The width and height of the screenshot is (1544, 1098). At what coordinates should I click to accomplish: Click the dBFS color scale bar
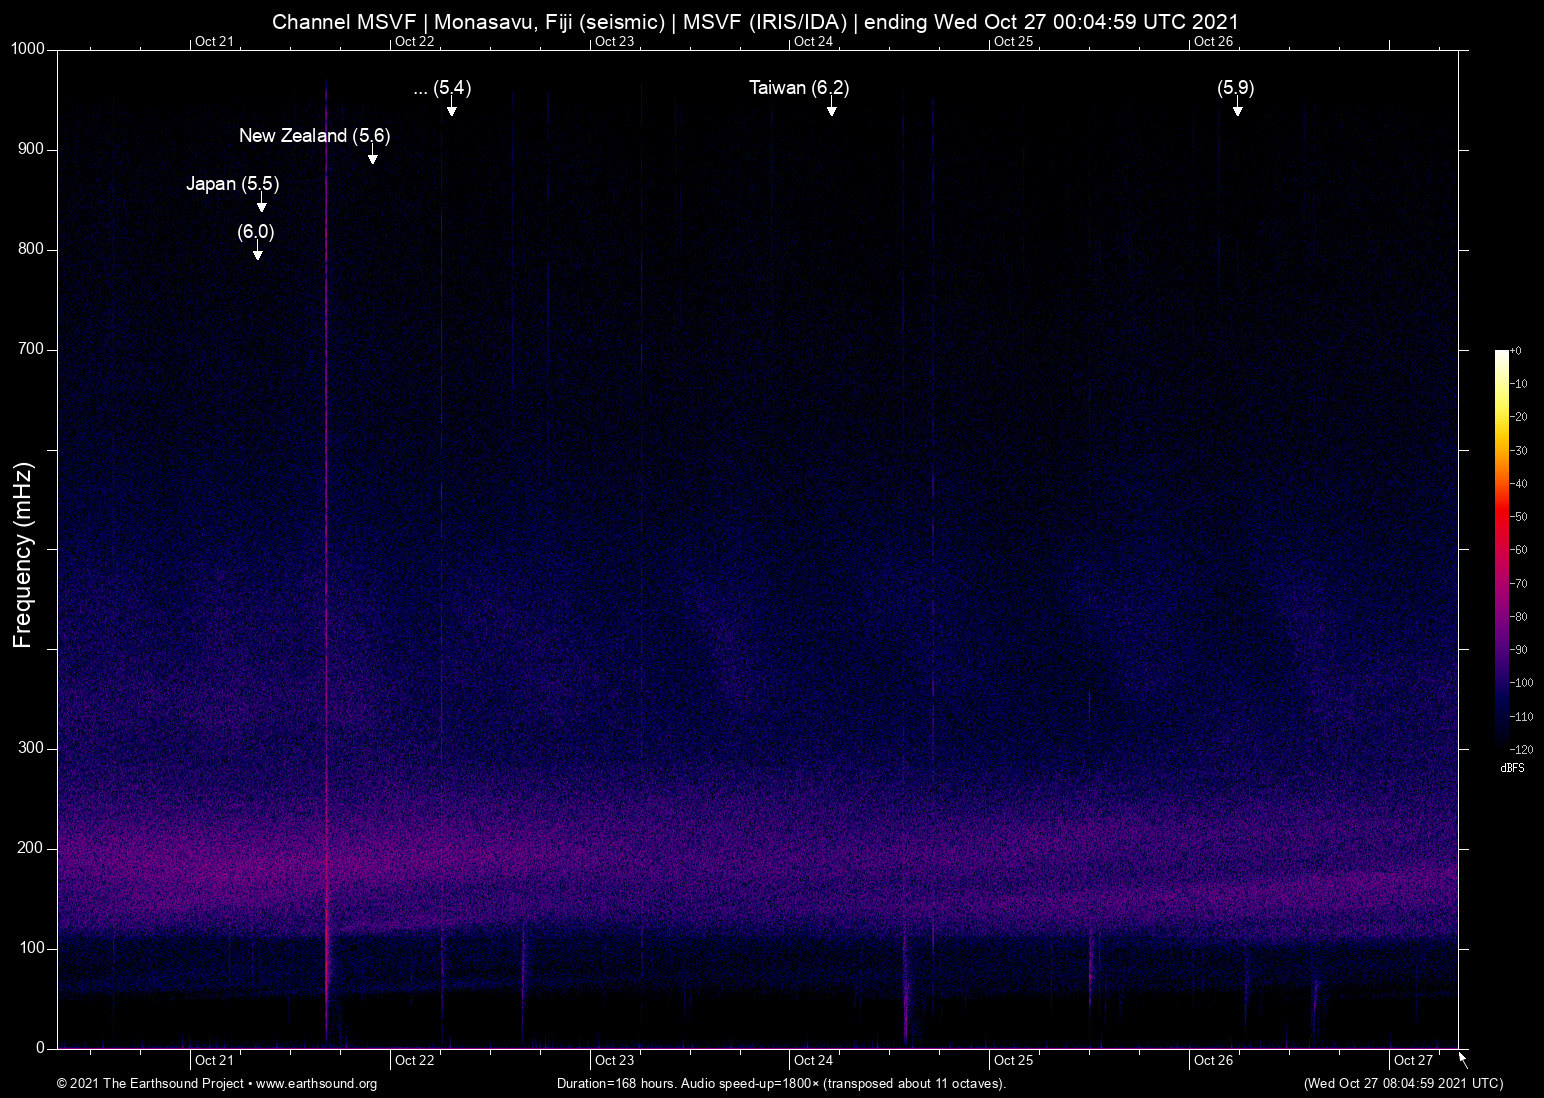coord(1501,548)
